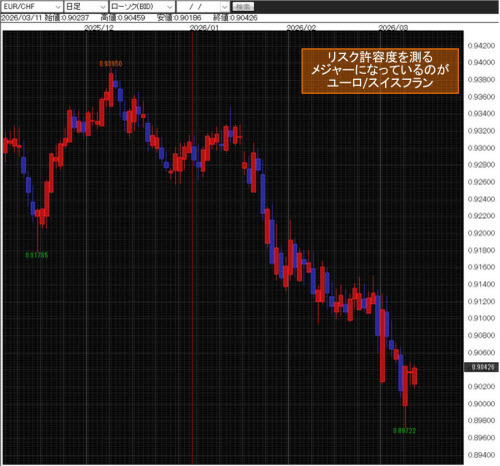Image resolution: width=500 pixels, height=466 pixels.
Task: Click the green 0.89722 low price label
Action: tap(404, 430)
